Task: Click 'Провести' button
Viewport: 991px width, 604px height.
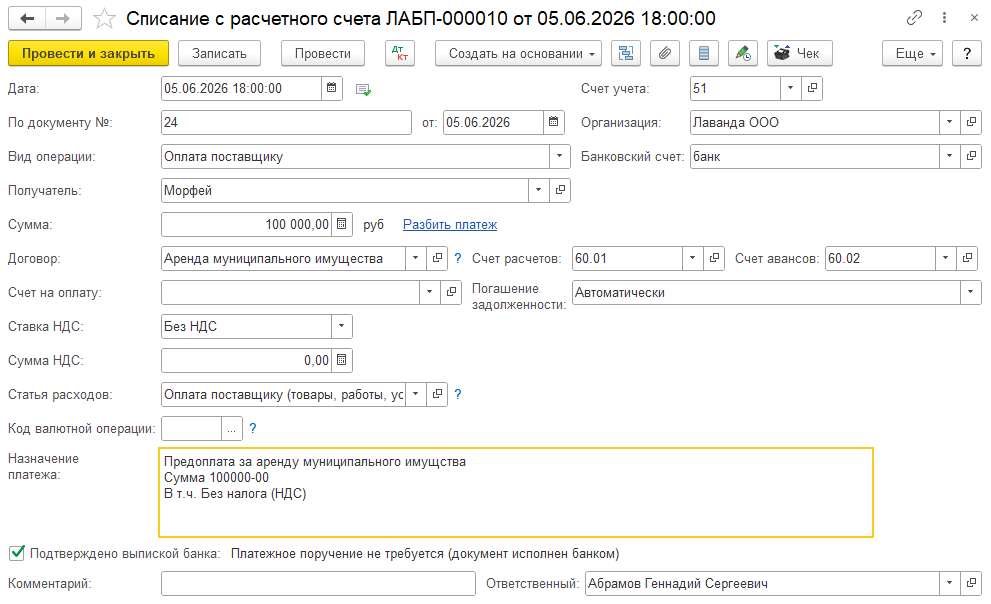Action: 323,54
